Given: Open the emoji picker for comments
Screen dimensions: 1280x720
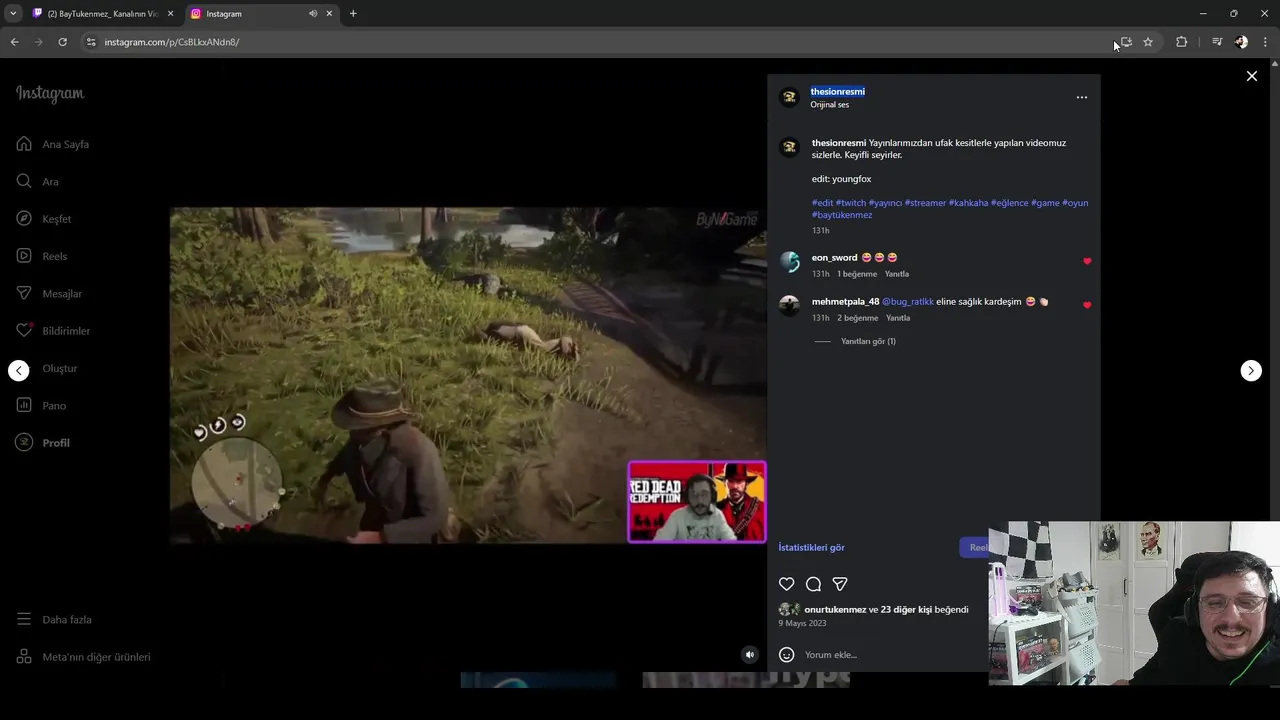Looking at the screenshot, I should (787, 654).
